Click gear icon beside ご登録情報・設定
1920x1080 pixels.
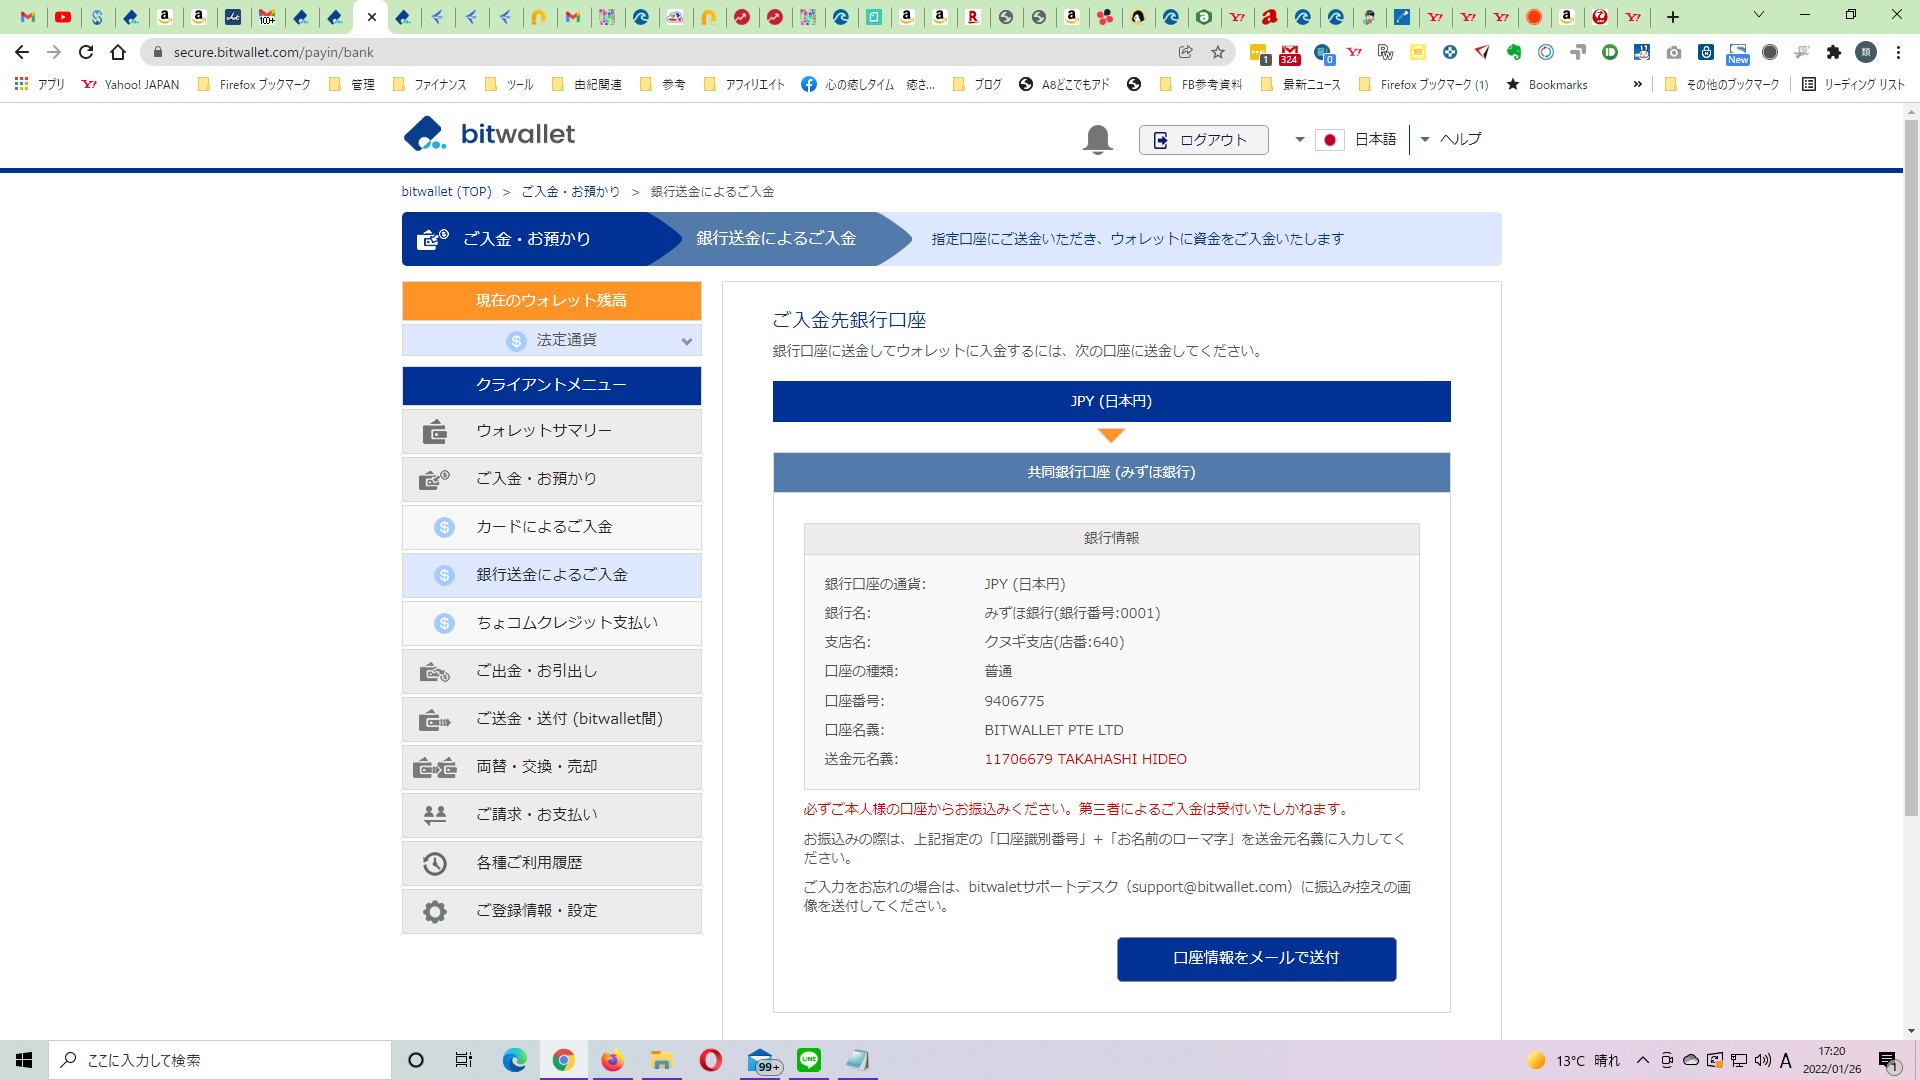pos(434,911)
